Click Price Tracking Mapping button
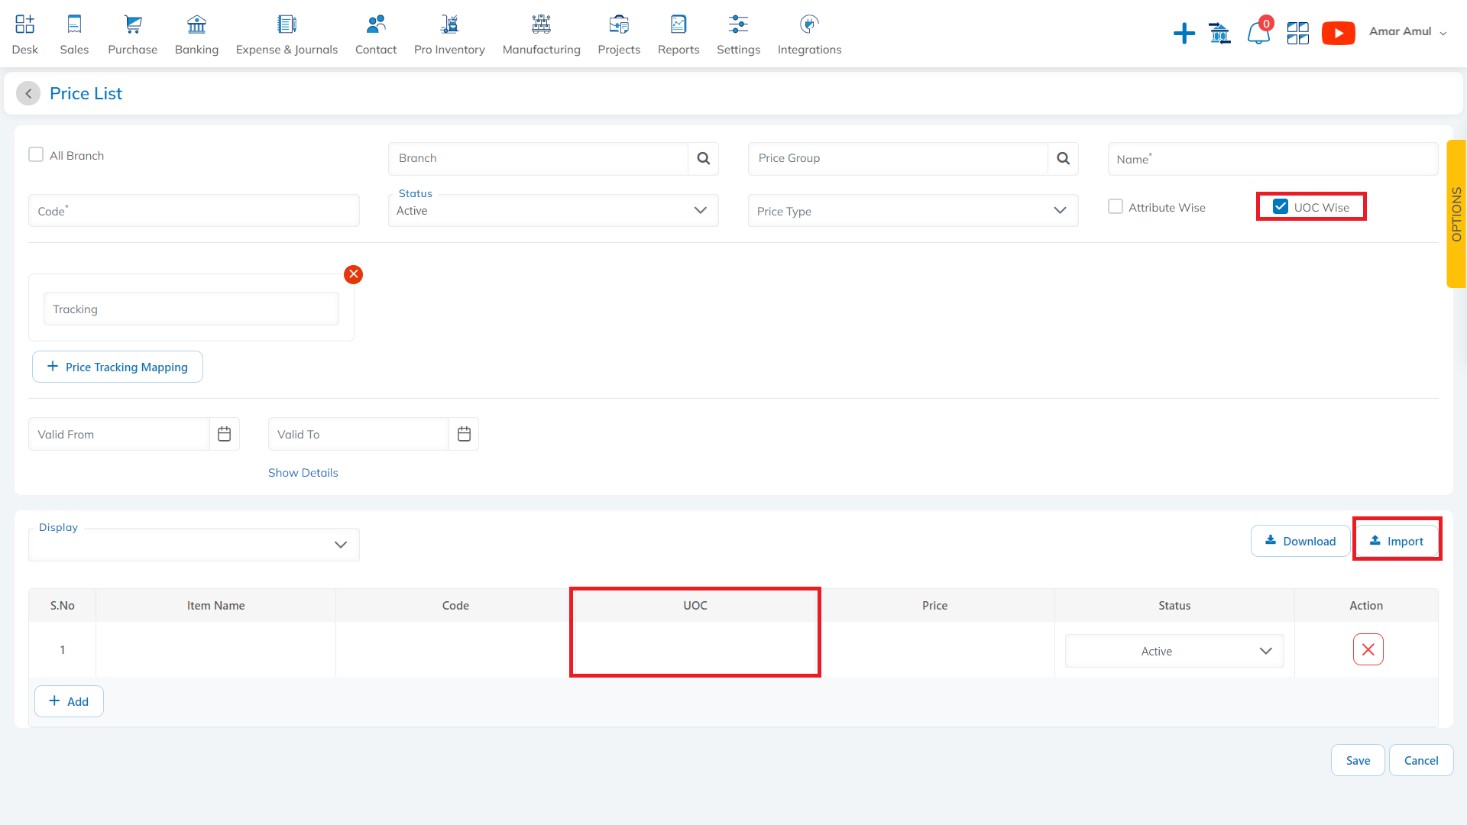 pos(117,367)
